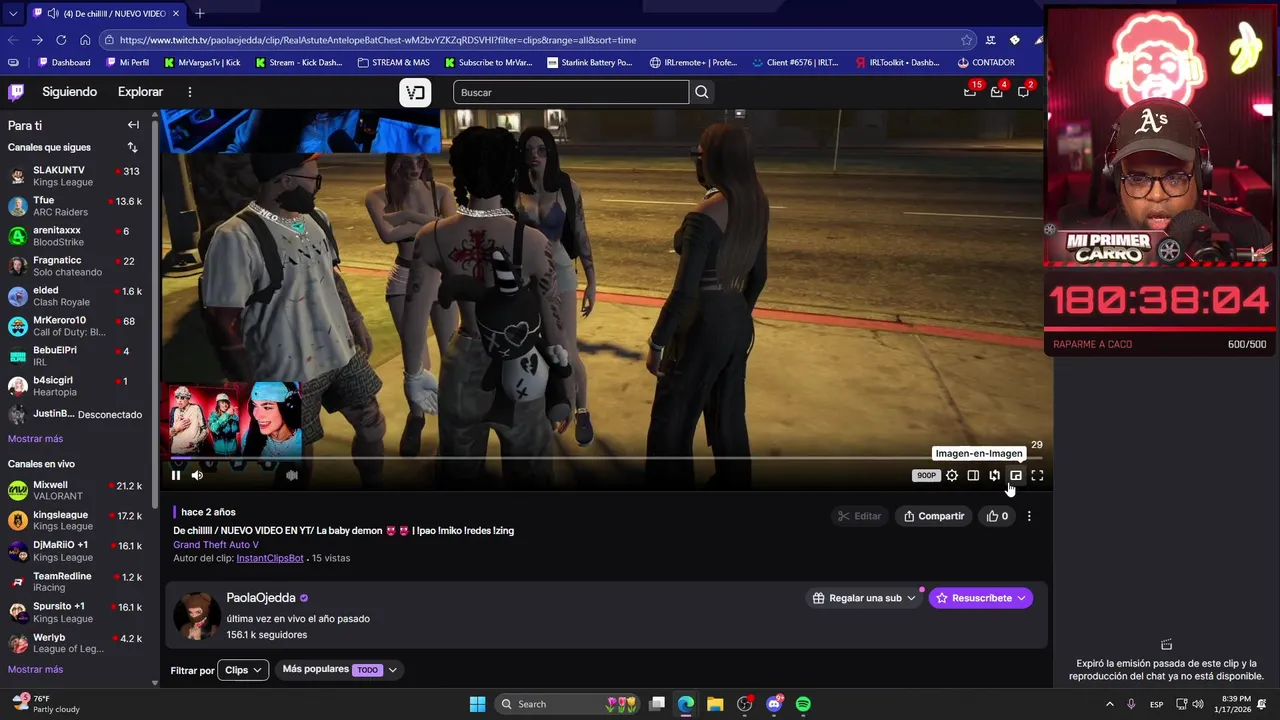1280x720 pixels.
Task: Open the player settings gear
Action: 952,476
